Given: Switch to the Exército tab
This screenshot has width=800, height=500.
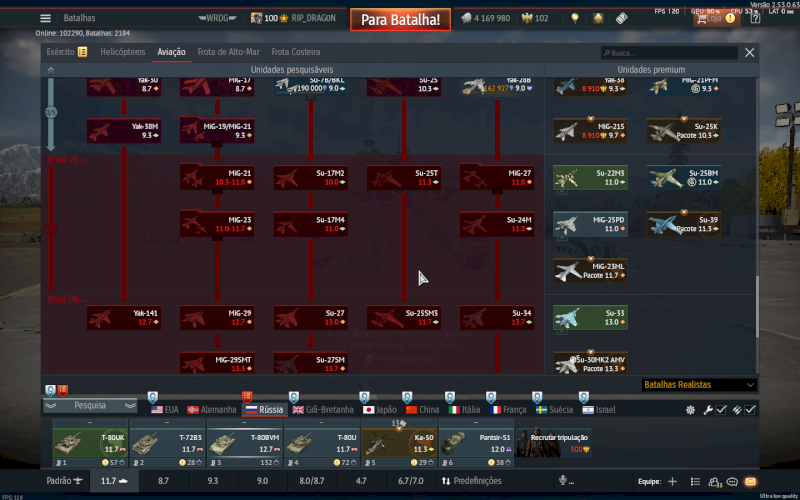Looking at the screenshot, I should [66, 52].
